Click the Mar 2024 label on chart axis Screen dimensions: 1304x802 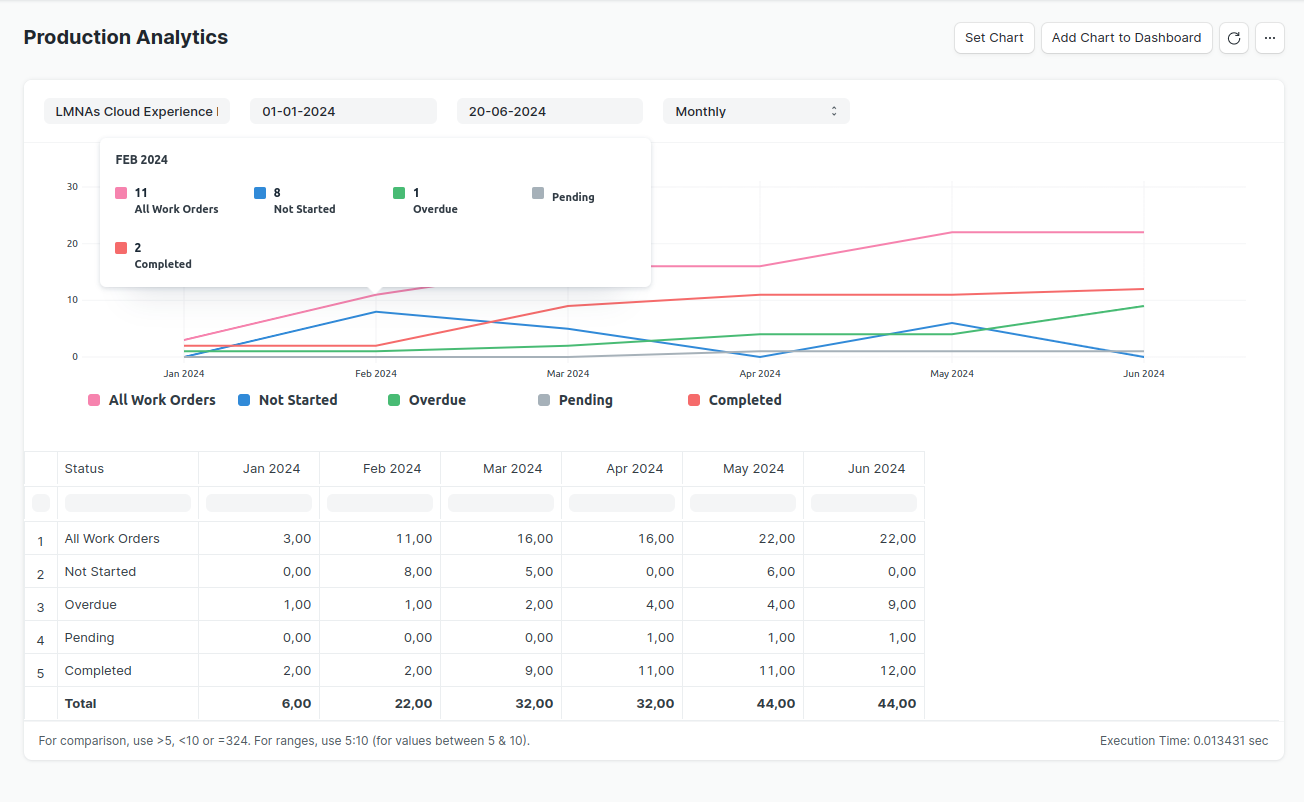[x=568, y=373]
